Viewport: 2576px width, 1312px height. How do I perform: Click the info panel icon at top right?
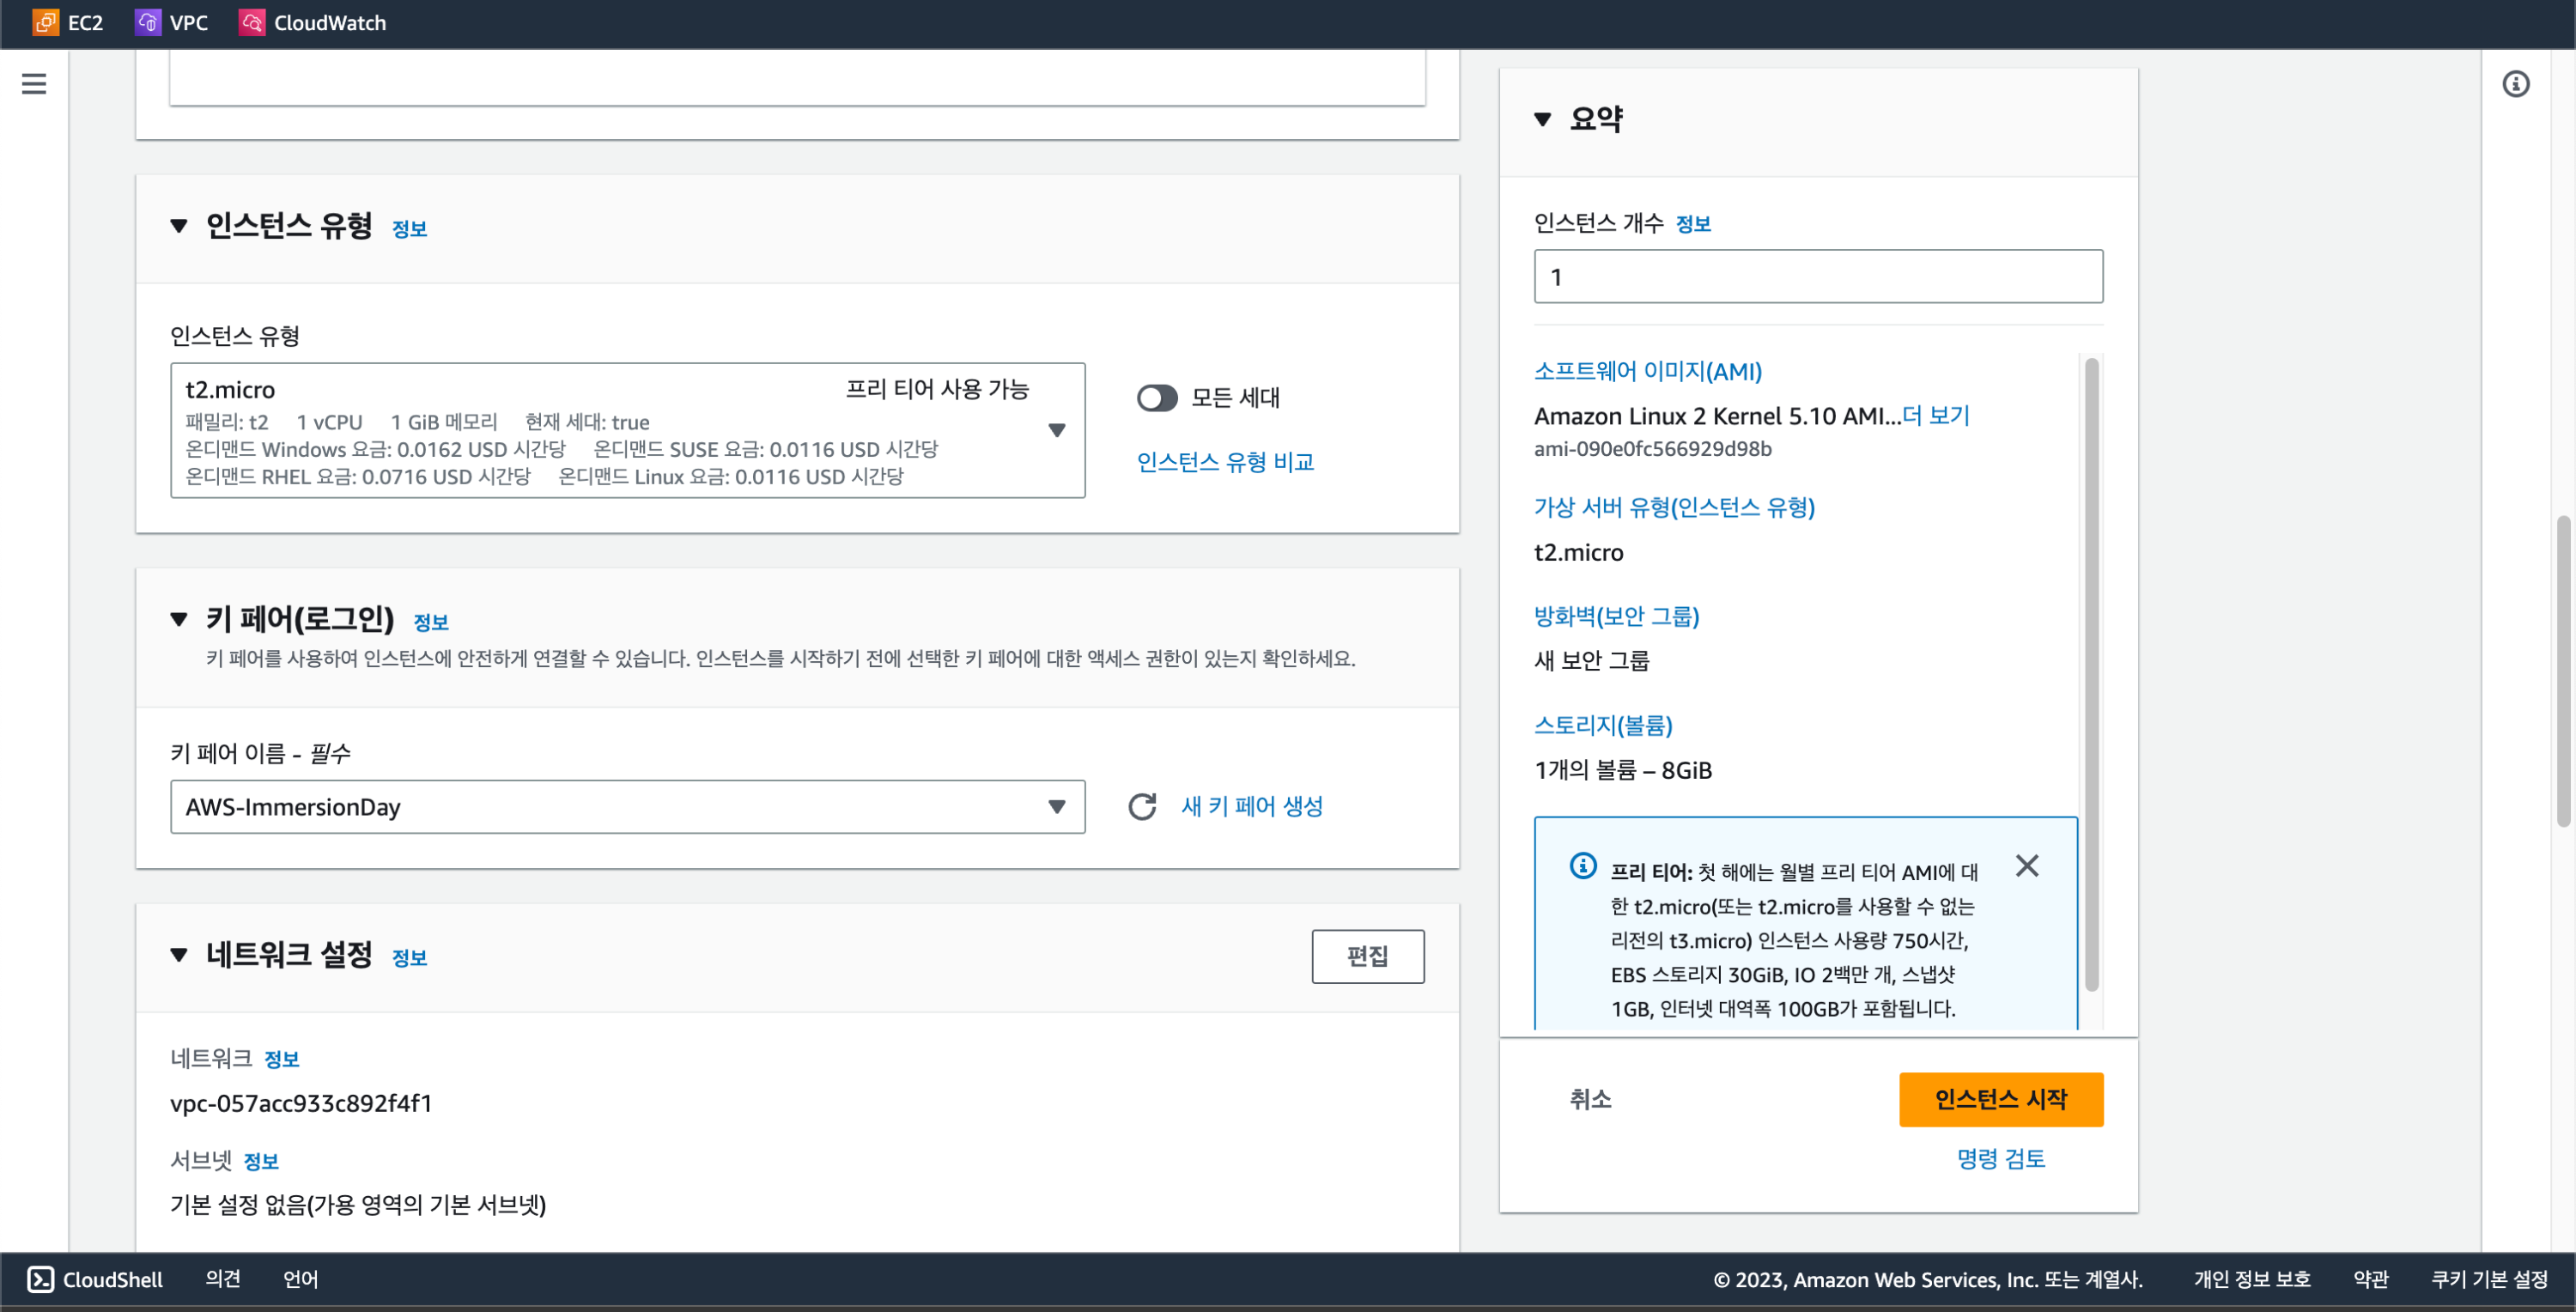pyautogui.click(x=2515, y=84)
